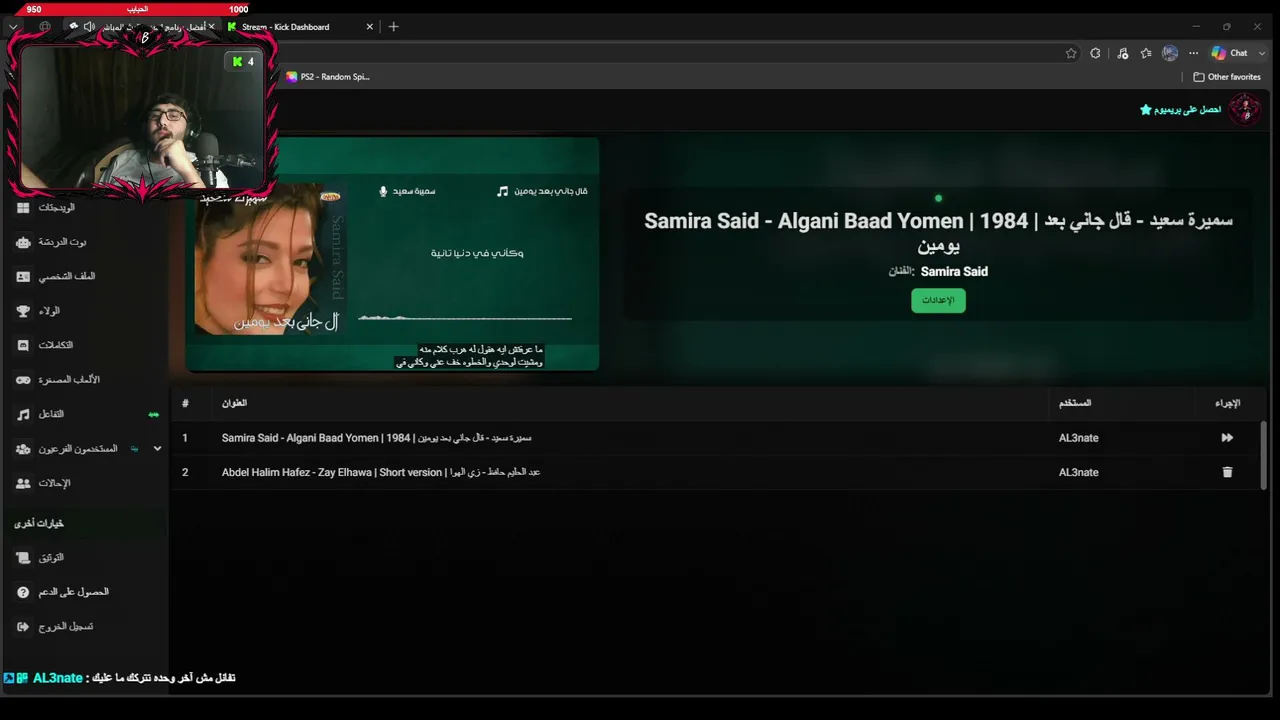Screen dimensions: 1280x720
Task: Click the song progress bar in the player
Action: click(x=465, y=319)
